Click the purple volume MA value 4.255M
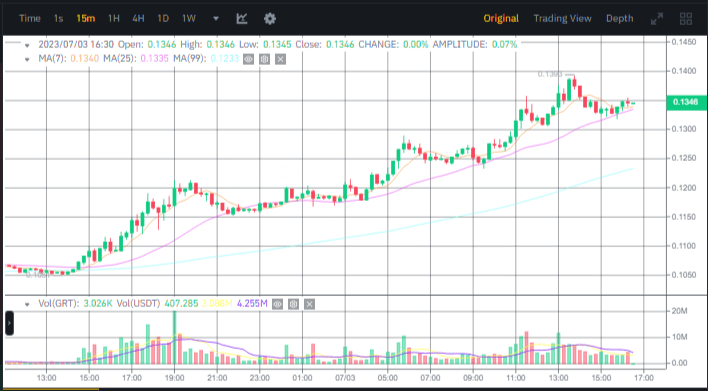 (x=252, y=303)
